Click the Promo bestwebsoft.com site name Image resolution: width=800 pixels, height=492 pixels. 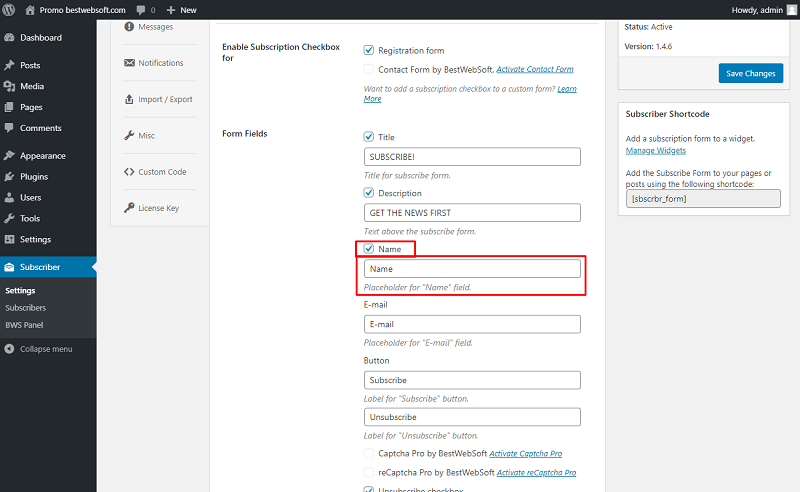[x=83, y=10]
